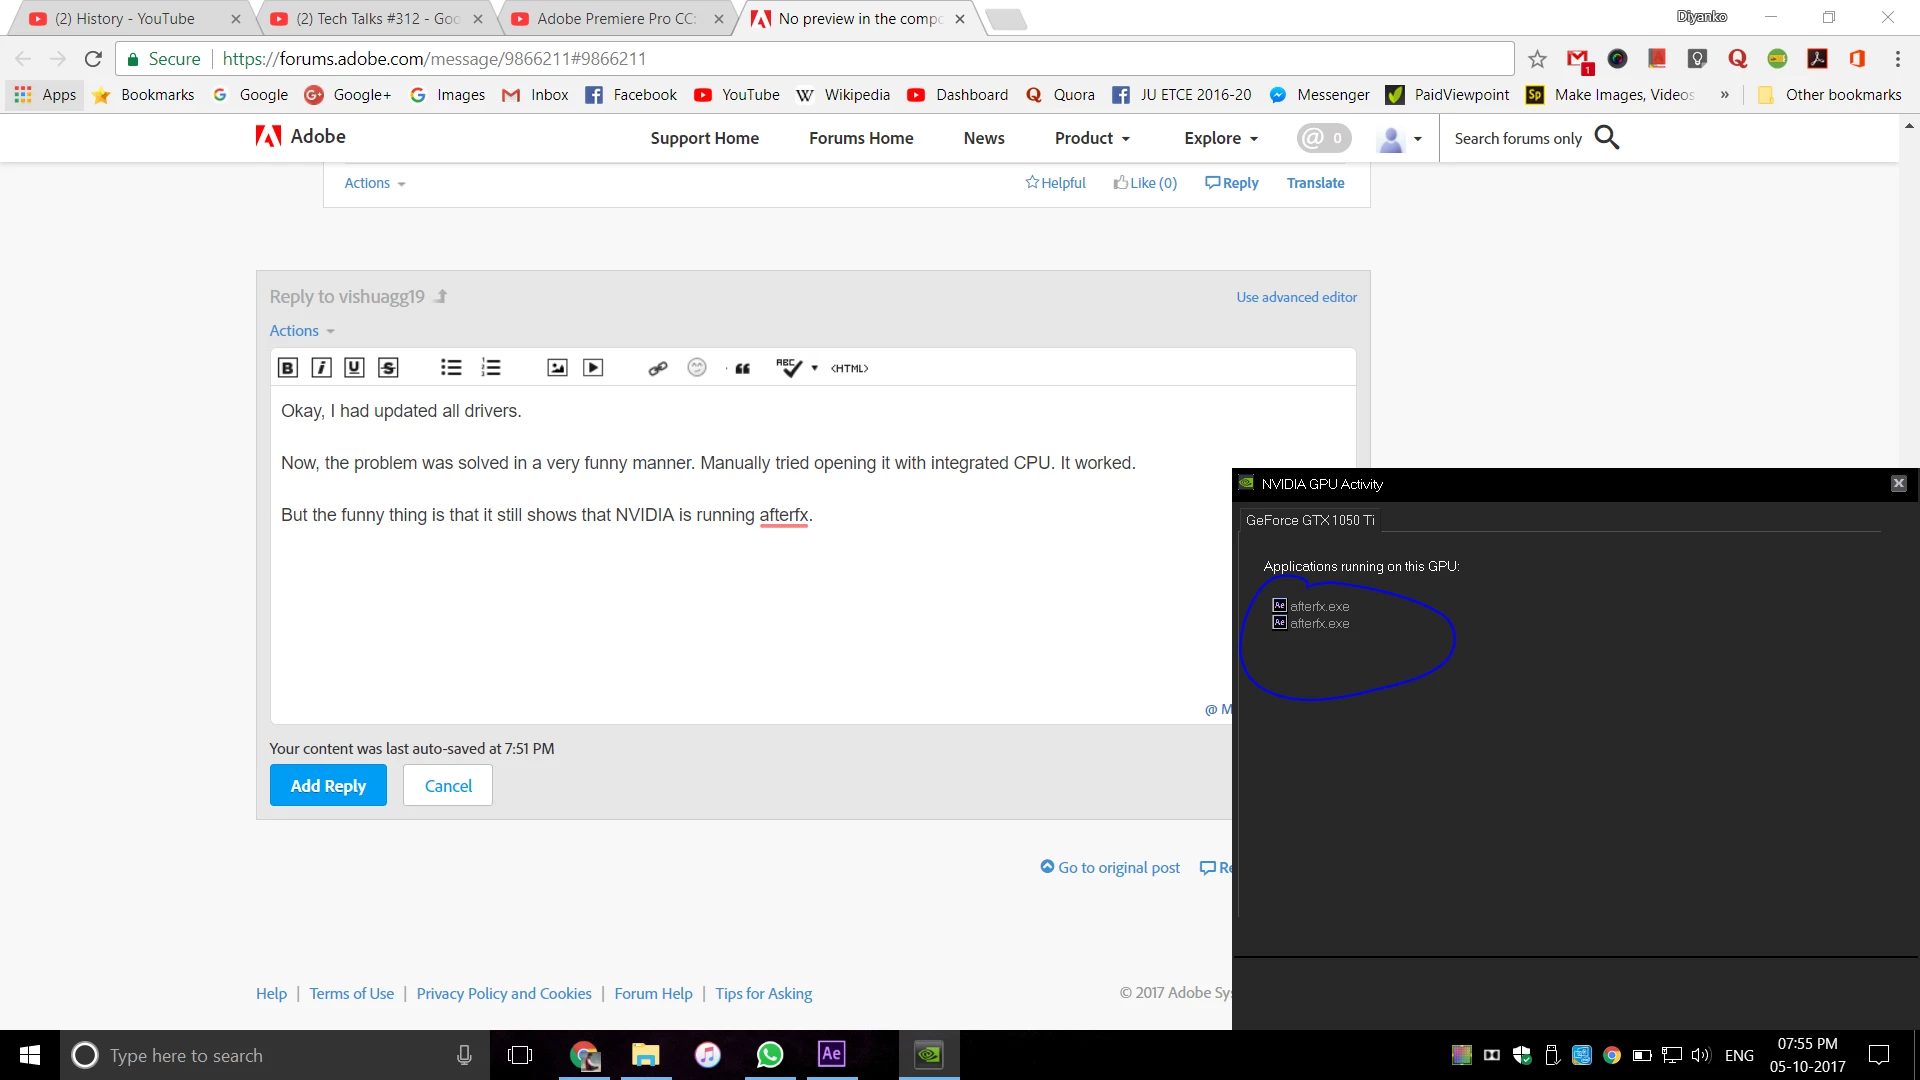This screenshot has height=1080, width=1920.
Task: Toggle italic formatting in reply editor
Action: [x=321, y=368]
